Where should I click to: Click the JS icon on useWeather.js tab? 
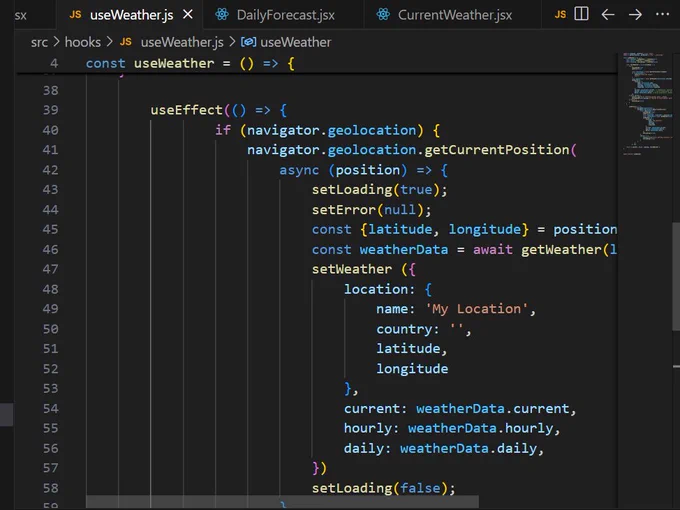75,15
